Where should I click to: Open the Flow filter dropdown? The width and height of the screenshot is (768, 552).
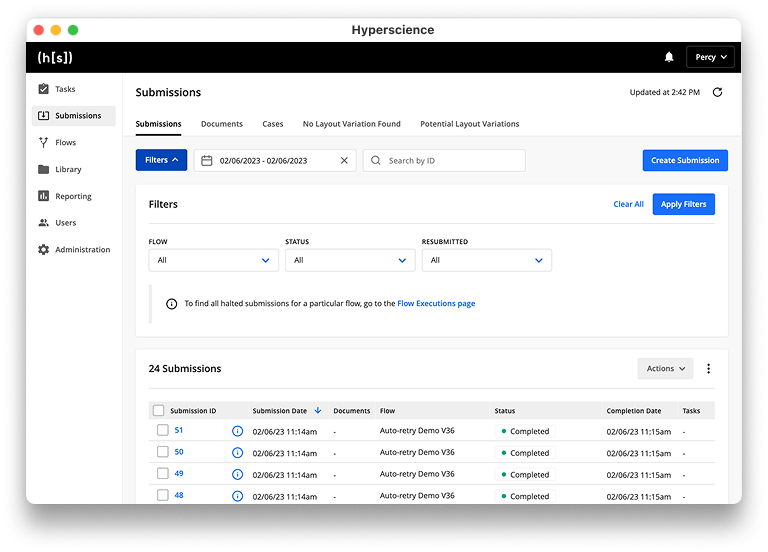point(214,260)
